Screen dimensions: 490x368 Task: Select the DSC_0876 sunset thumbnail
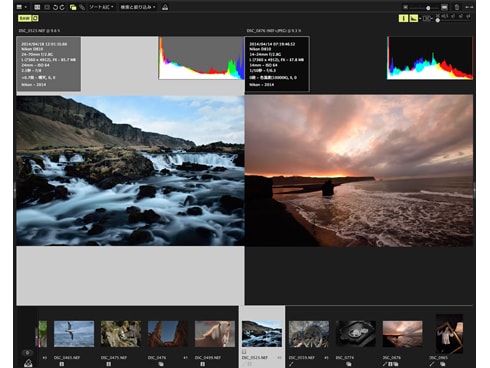click(x=403, y=334)
